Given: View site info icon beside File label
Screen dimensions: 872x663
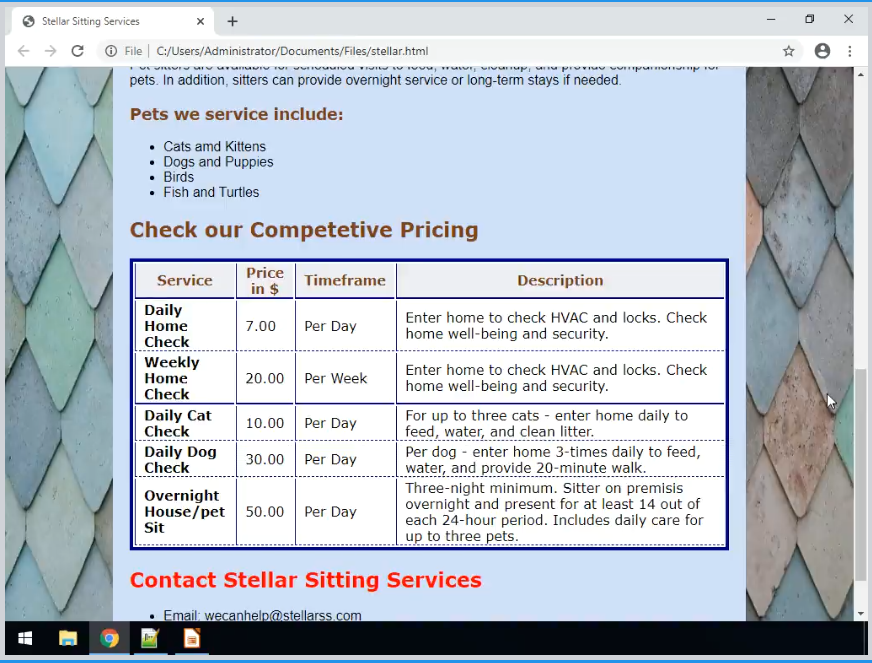Looking at the screenshot, I should [x=111, y=51].
